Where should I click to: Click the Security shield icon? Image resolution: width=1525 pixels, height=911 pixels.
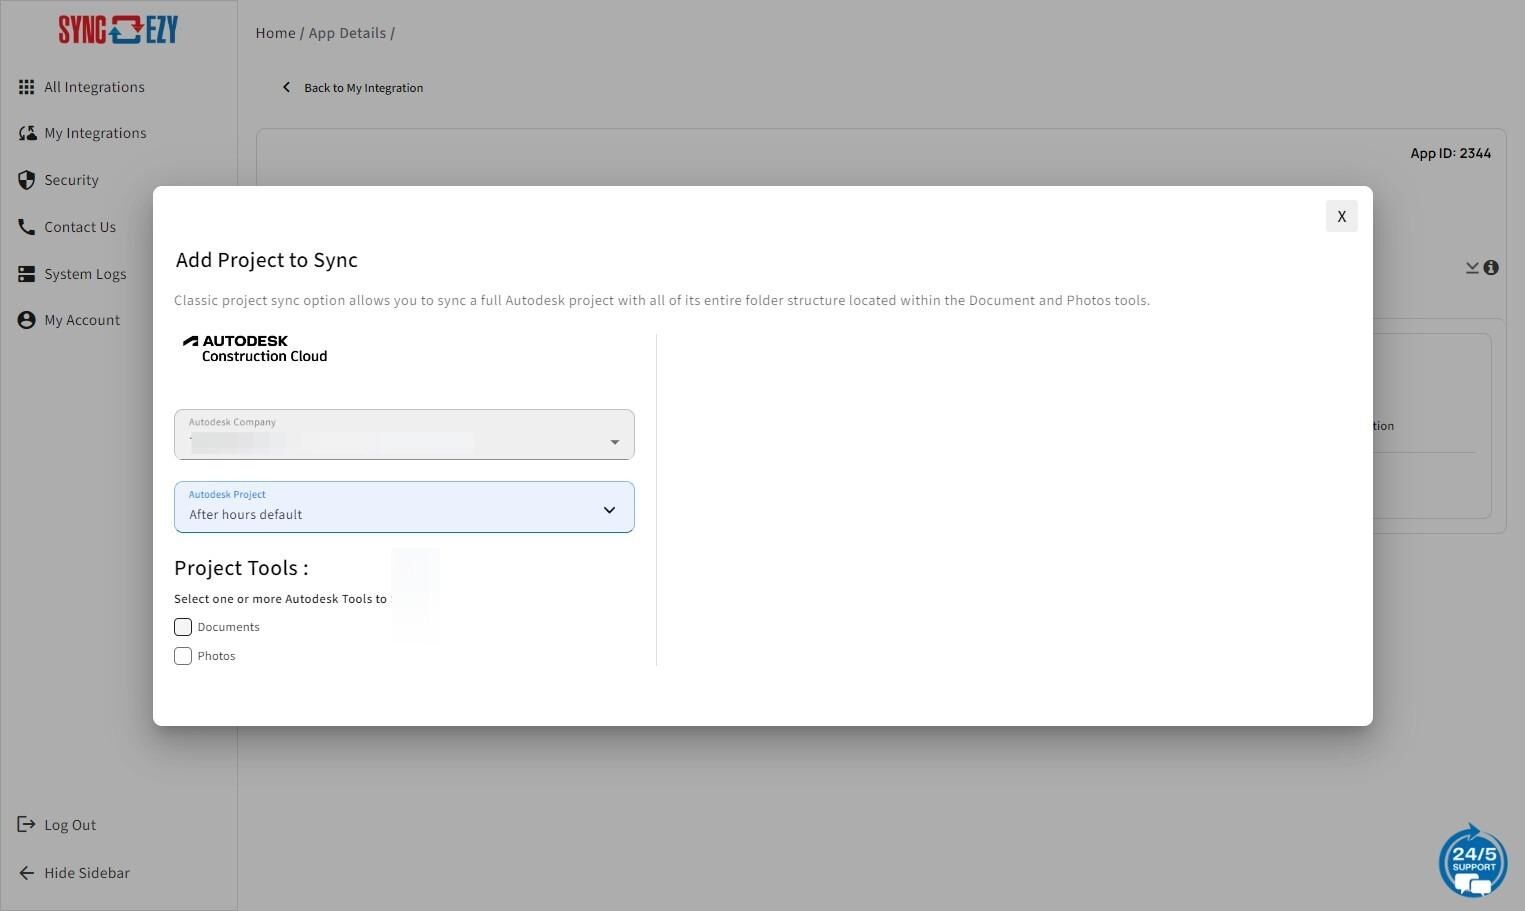[x=27, y=180]
